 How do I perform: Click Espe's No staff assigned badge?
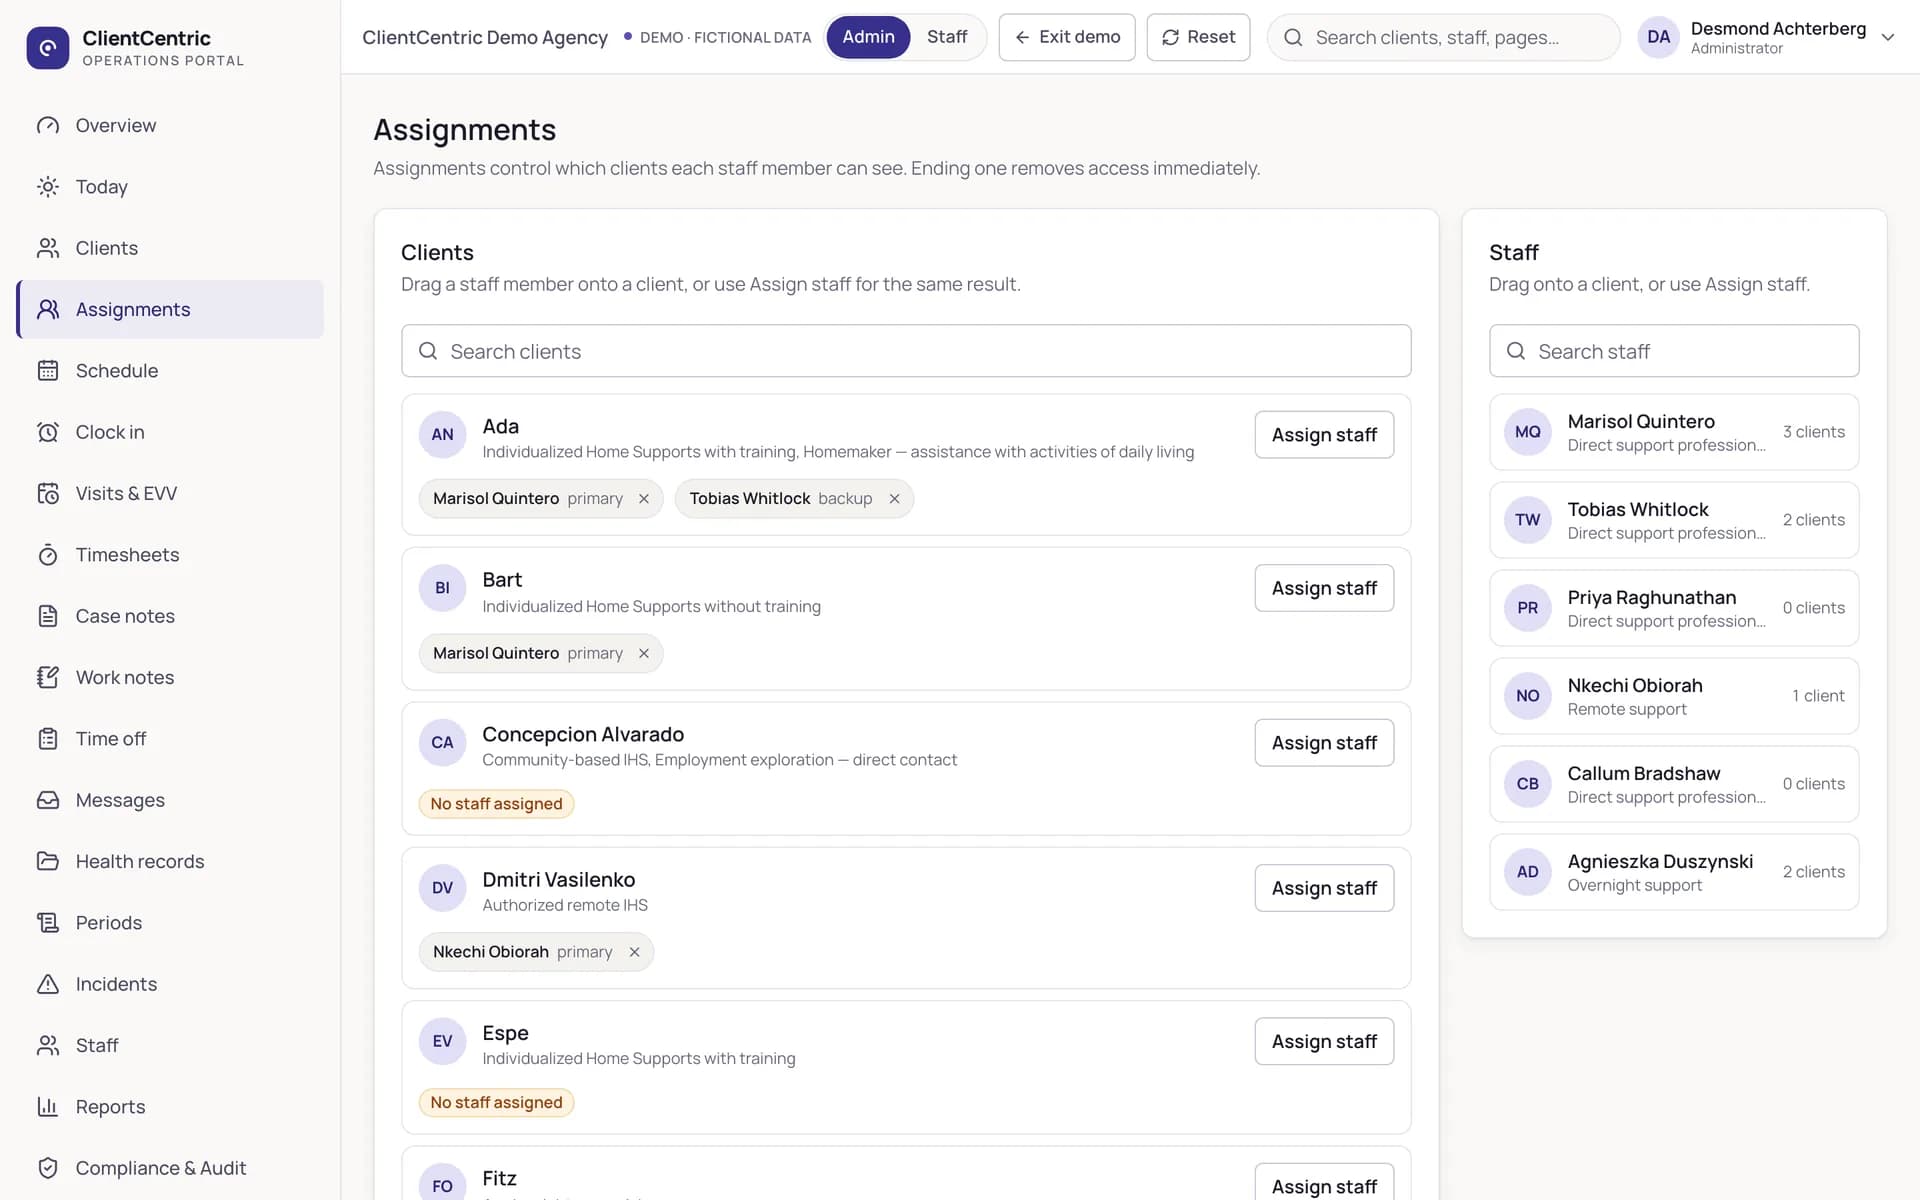coord(496,1103)
